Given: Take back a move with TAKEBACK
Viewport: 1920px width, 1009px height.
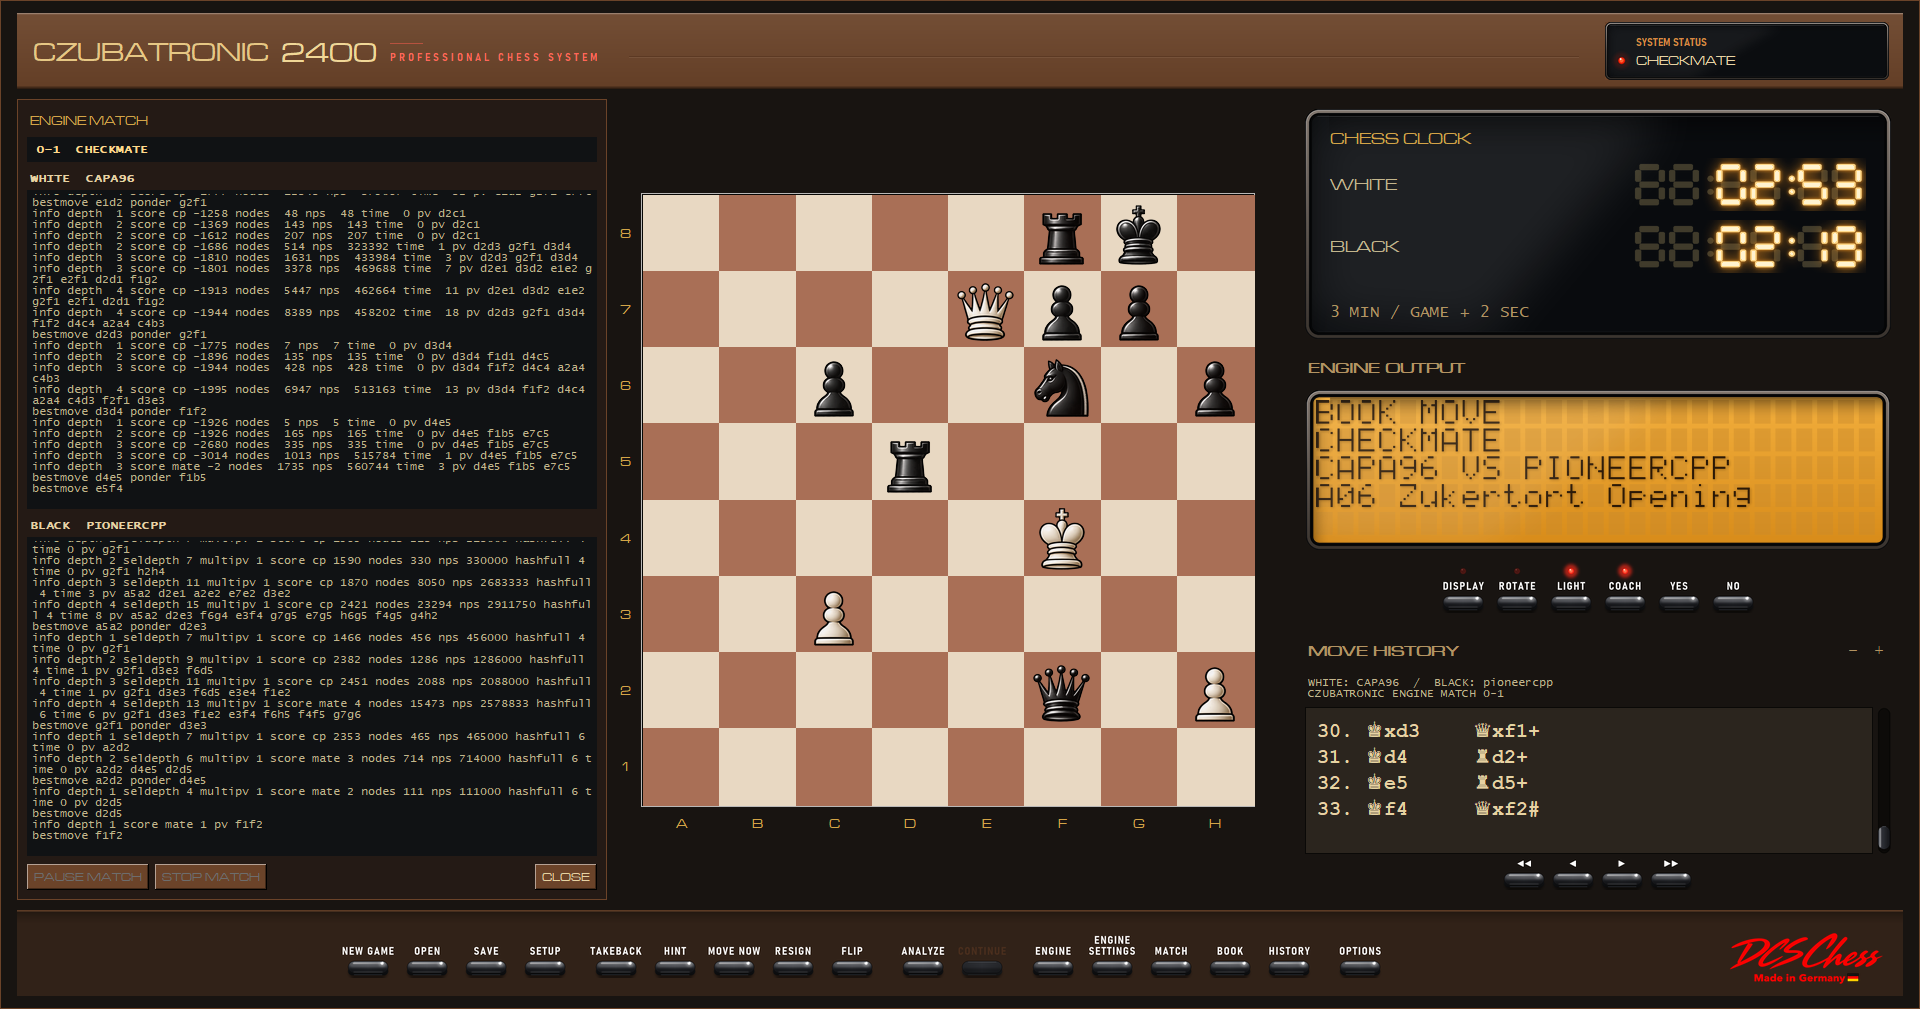Looking at the screenshot, I should pyautogui.click(x=616, y=968).
